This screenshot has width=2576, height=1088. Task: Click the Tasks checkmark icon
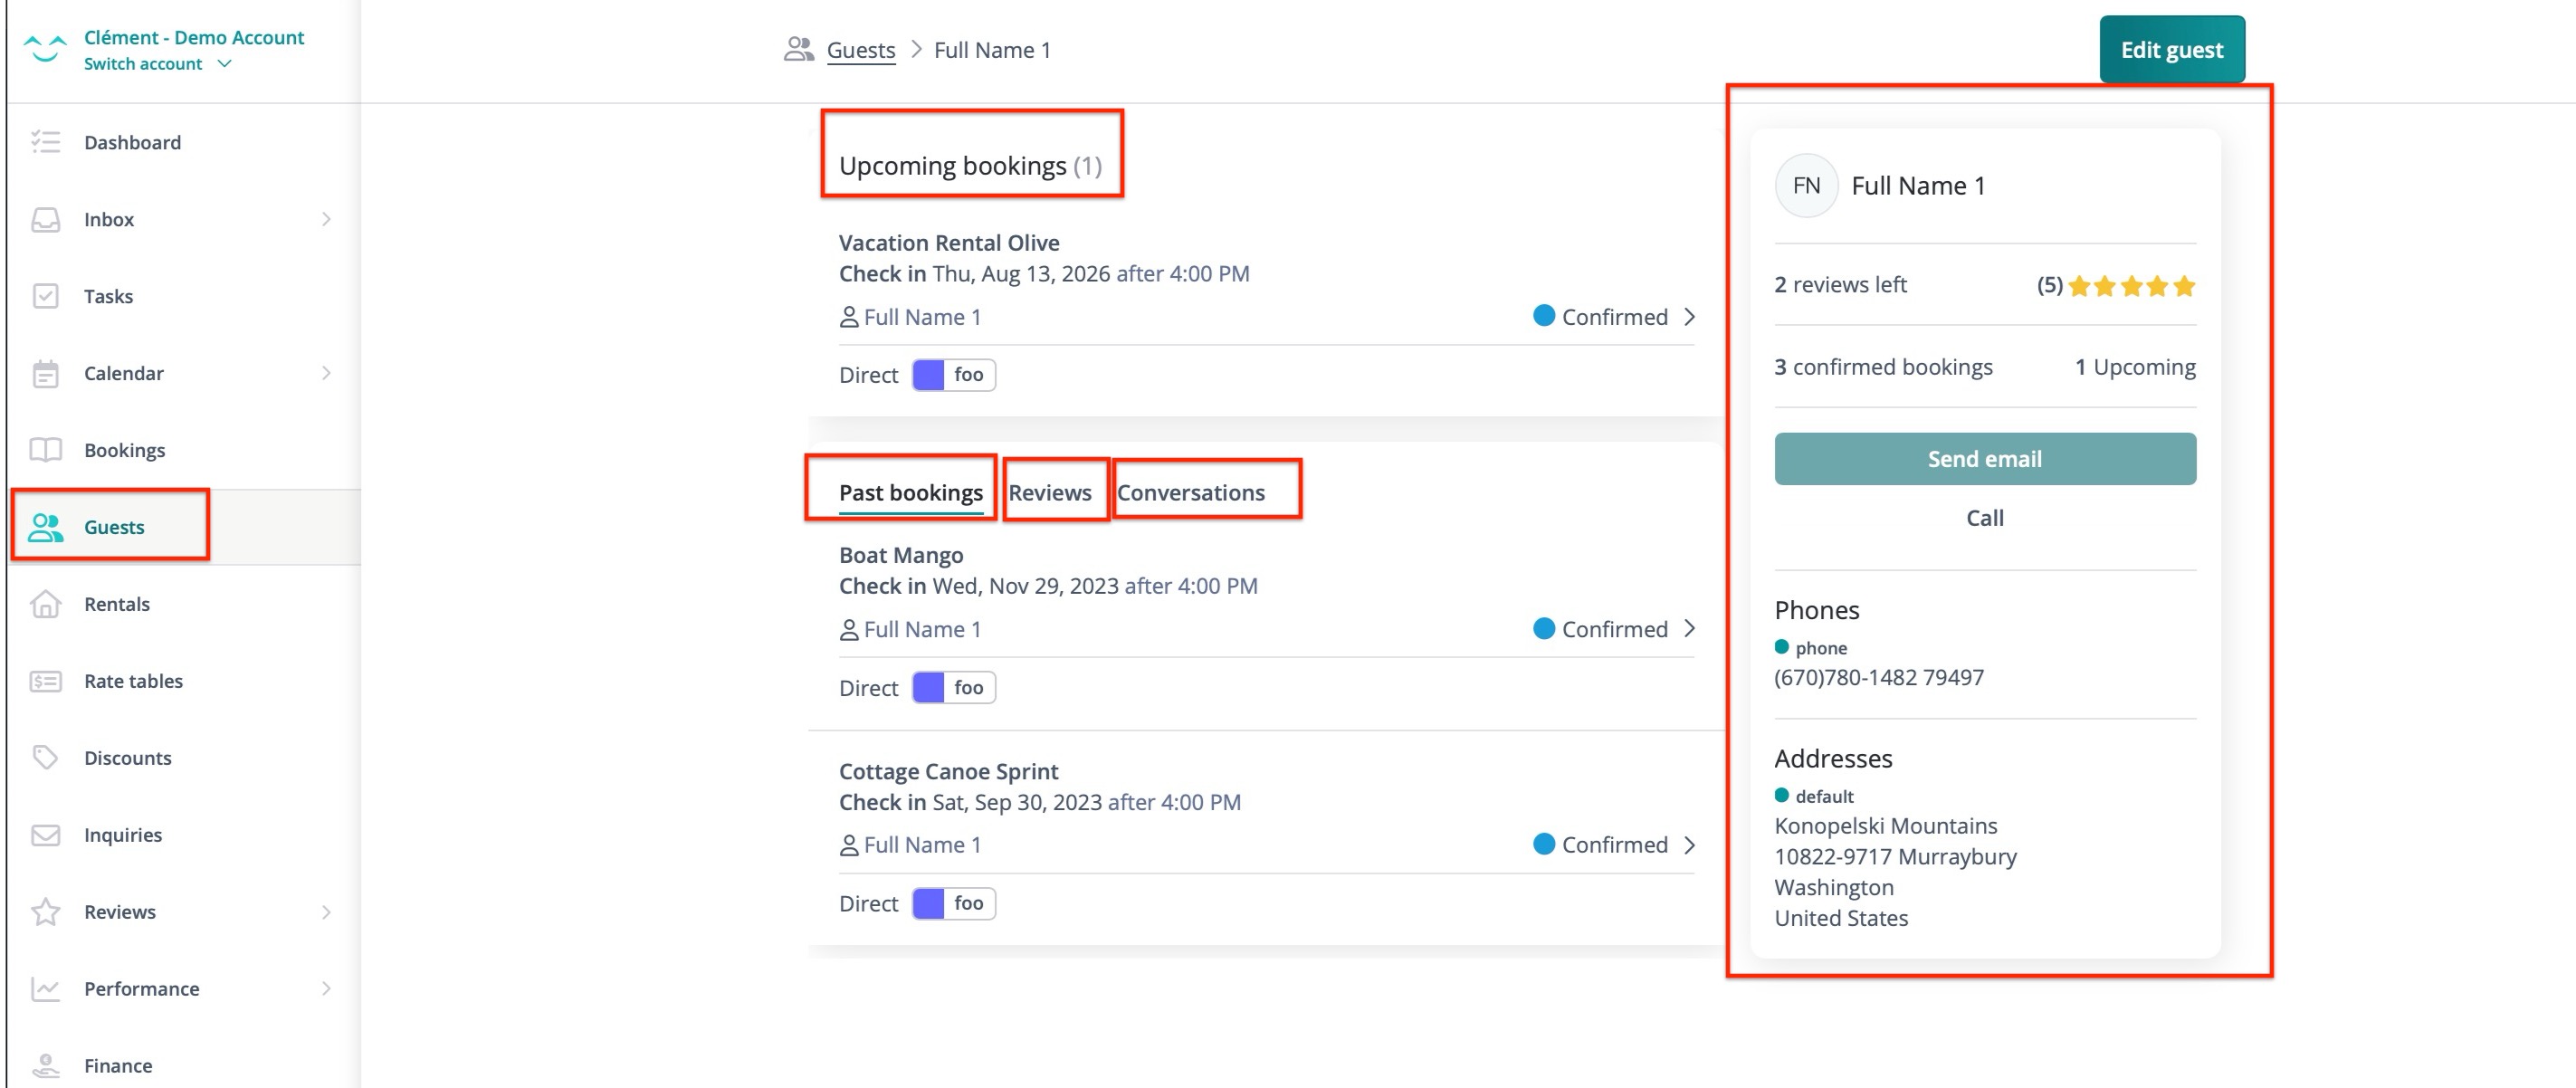(x=45, y=296)
